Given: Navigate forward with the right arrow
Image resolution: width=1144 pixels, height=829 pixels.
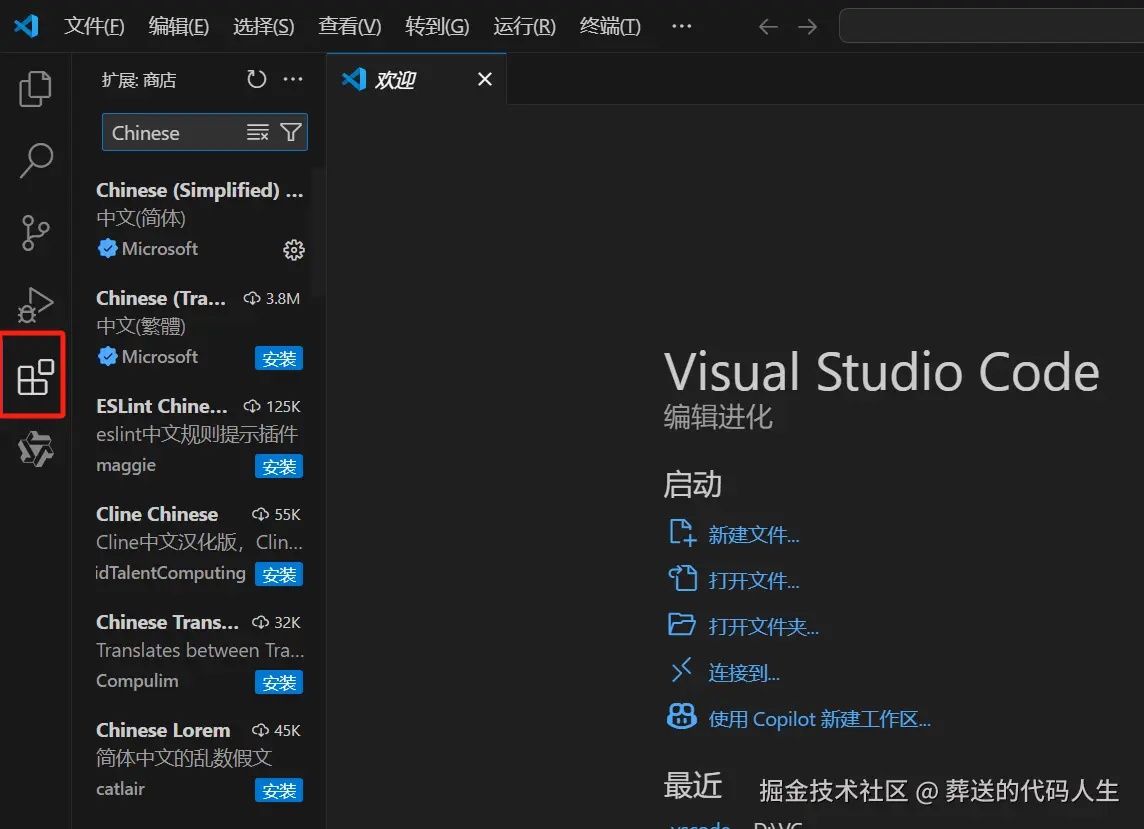Looking at the screenshot, I should pyautogui.click(x=807, y=27).
